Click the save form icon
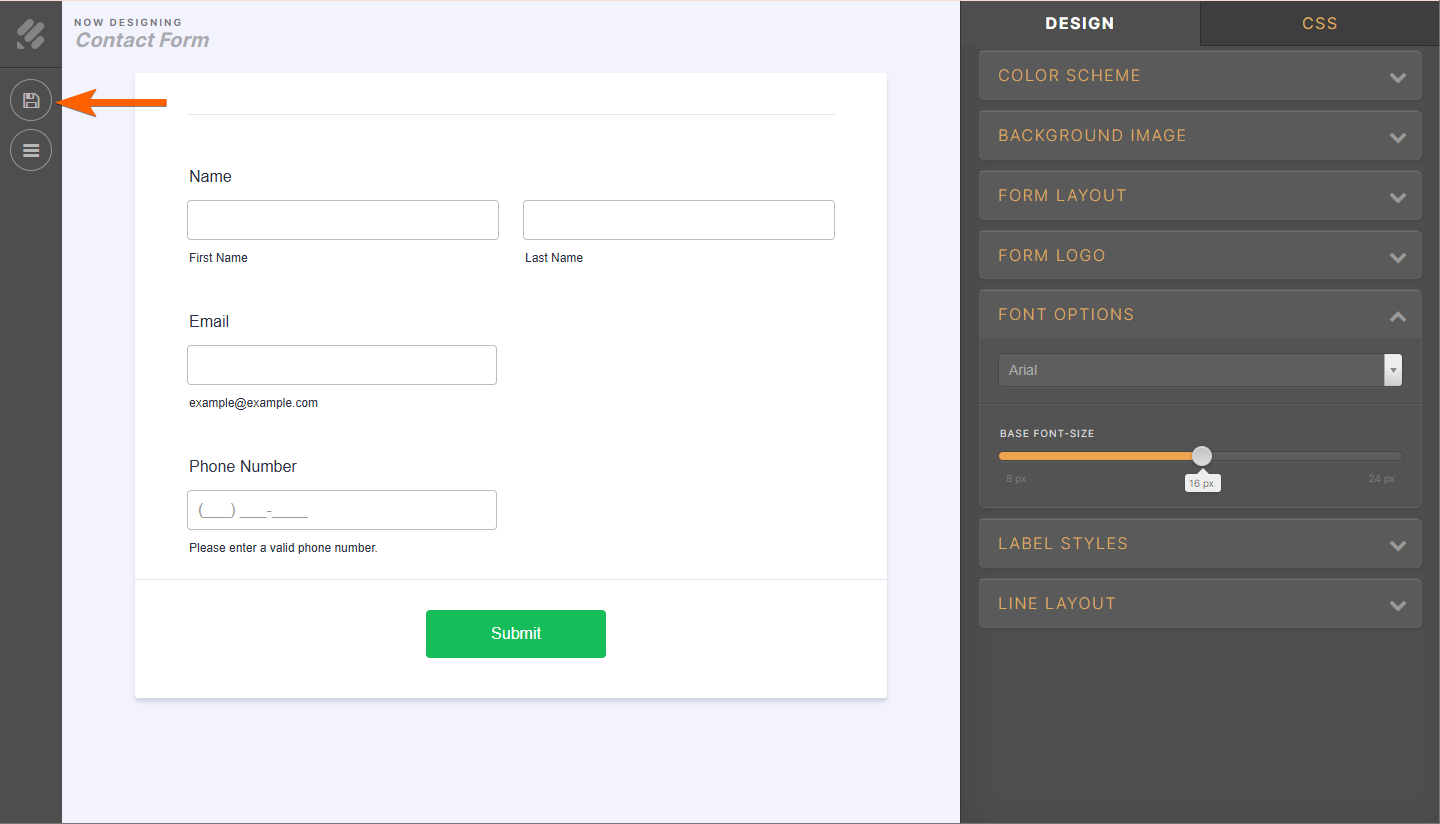1440x824 pixels. (30, 99)
